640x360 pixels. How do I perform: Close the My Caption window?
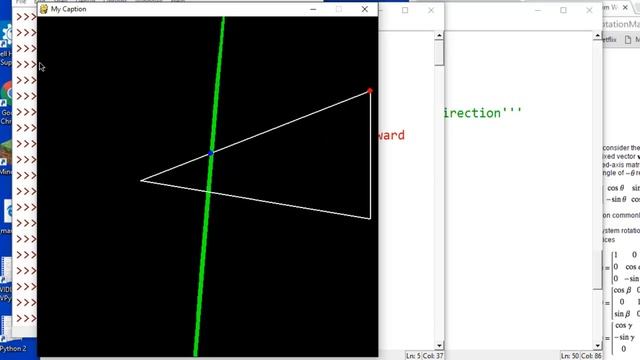point(364,9)
